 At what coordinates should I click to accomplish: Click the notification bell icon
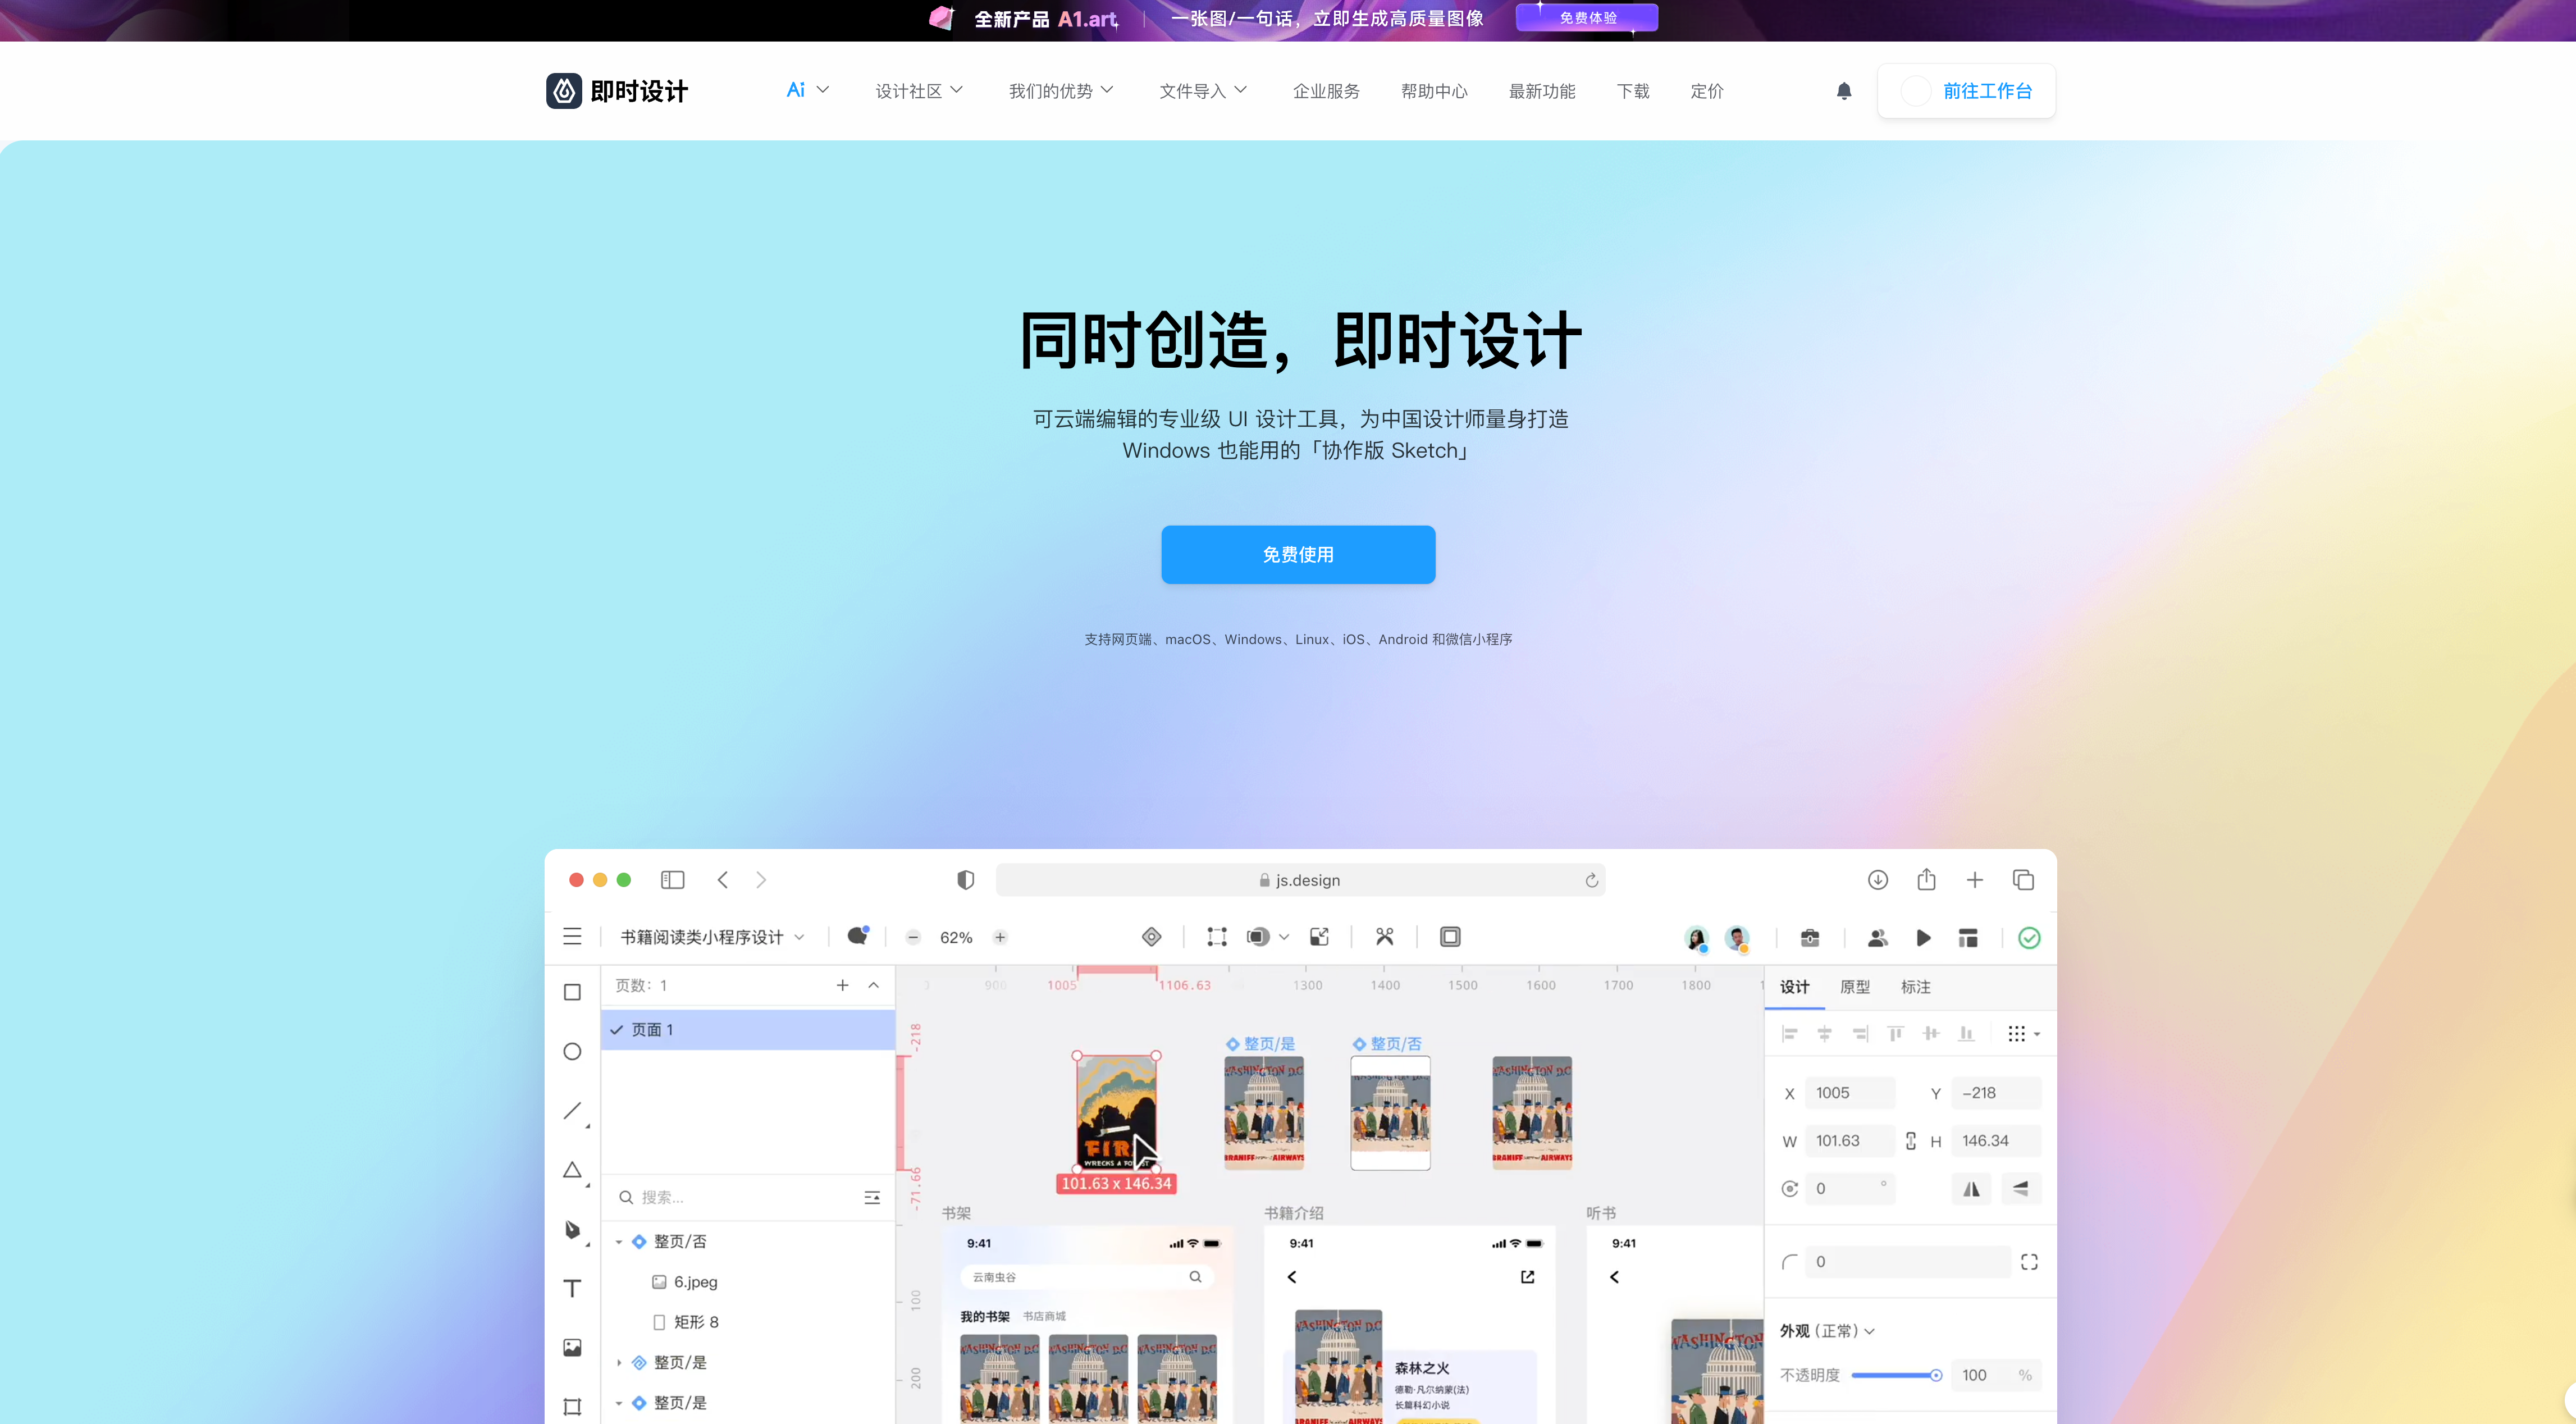click(1844, 91)
